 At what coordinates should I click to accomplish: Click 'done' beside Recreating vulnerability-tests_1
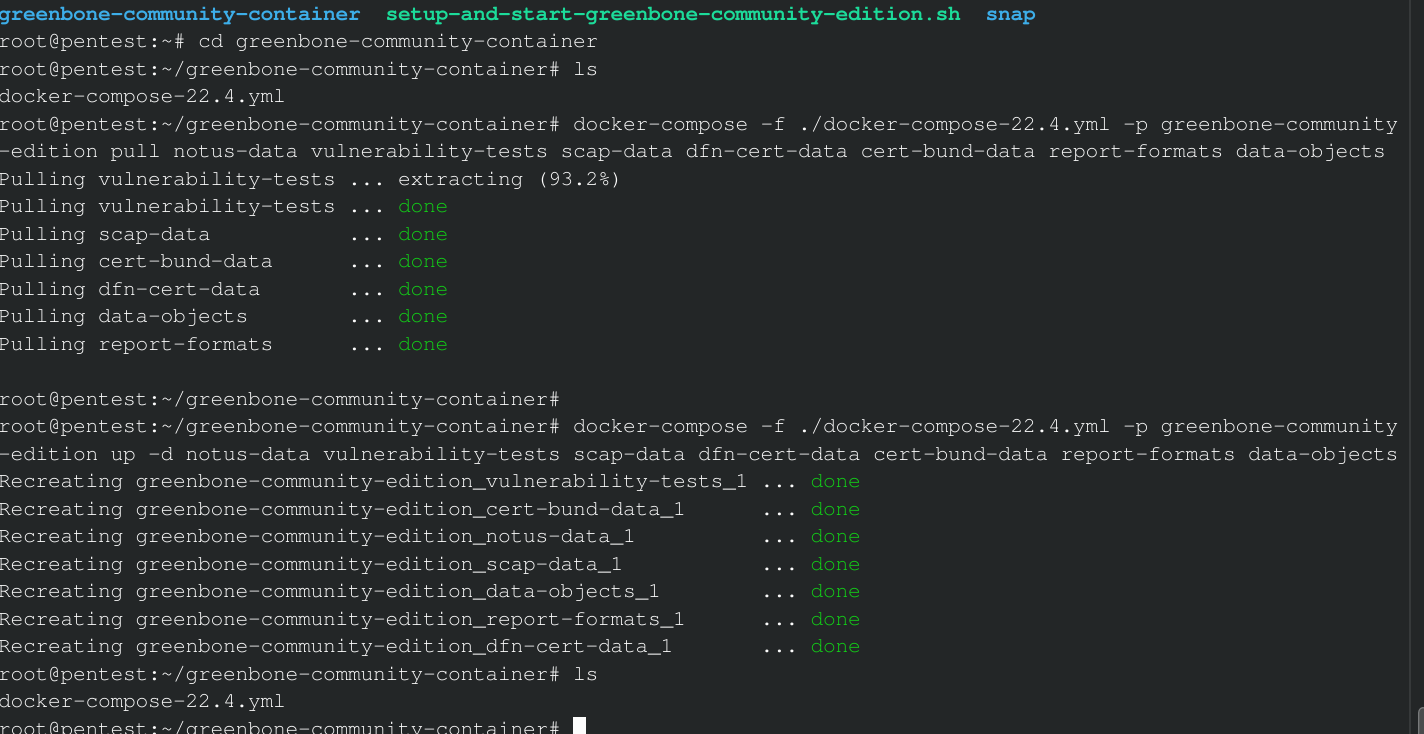835,481
